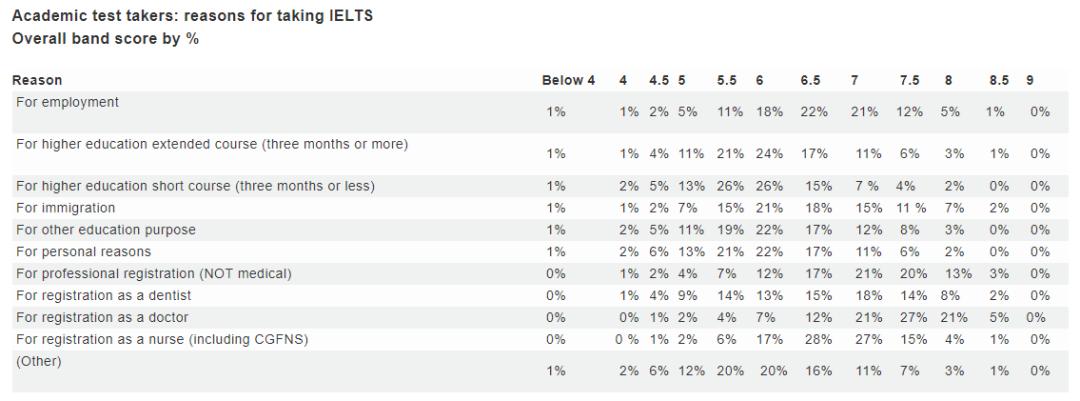The image size is (1080, 401).
Task: Select 'For other education purpose' row label
Action: point(106,229)
